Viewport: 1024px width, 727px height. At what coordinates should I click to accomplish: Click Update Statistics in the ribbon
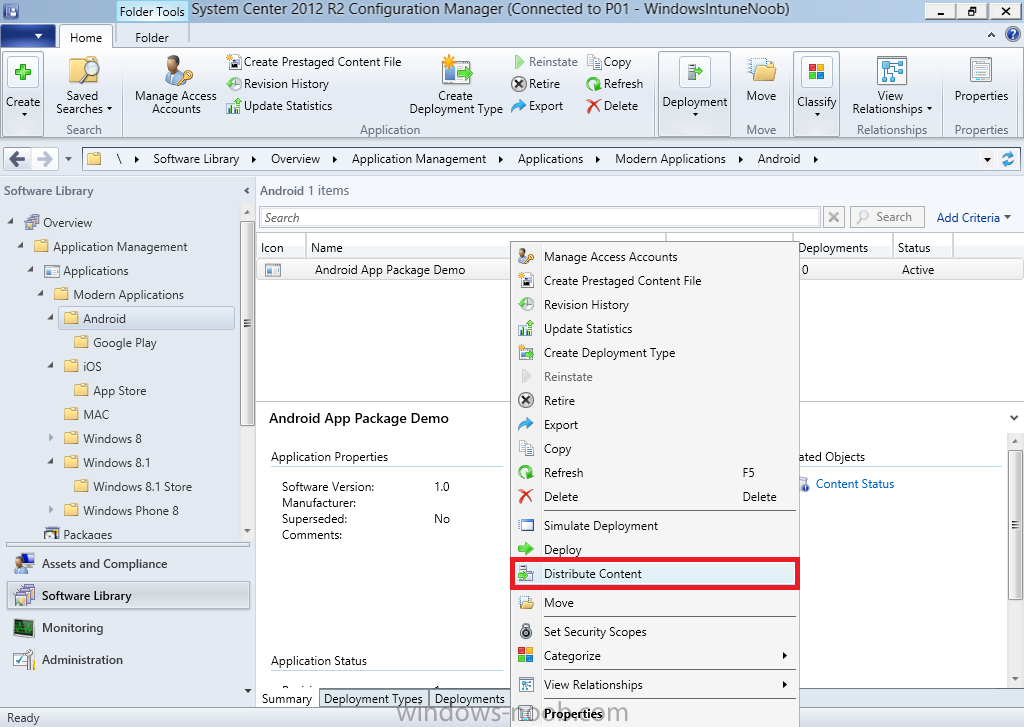(x=279, y=106)
